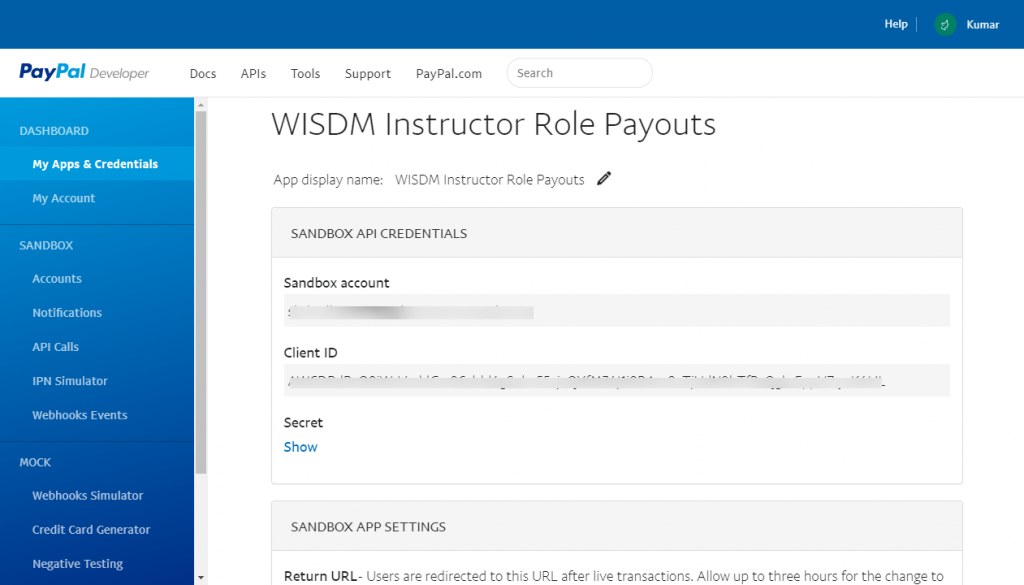This screenshot has height=585, width=1024.
Task: Click the Search input field
Action: pyautogui.click(x=579, y=73)
